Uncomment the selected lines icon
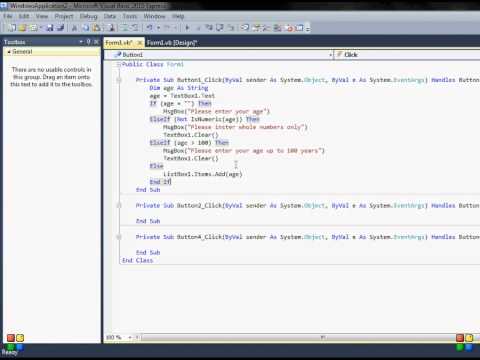 point(135,28)
